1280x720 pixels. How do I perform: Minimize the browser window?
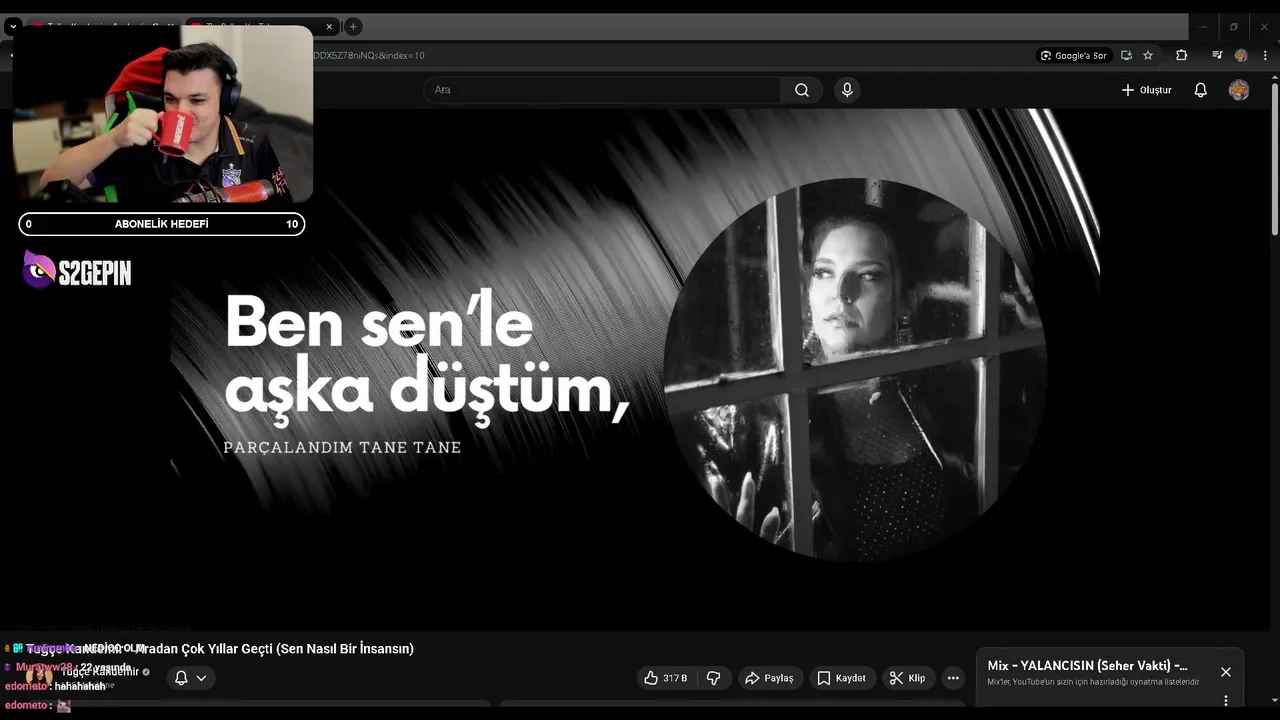[1203, 27]
